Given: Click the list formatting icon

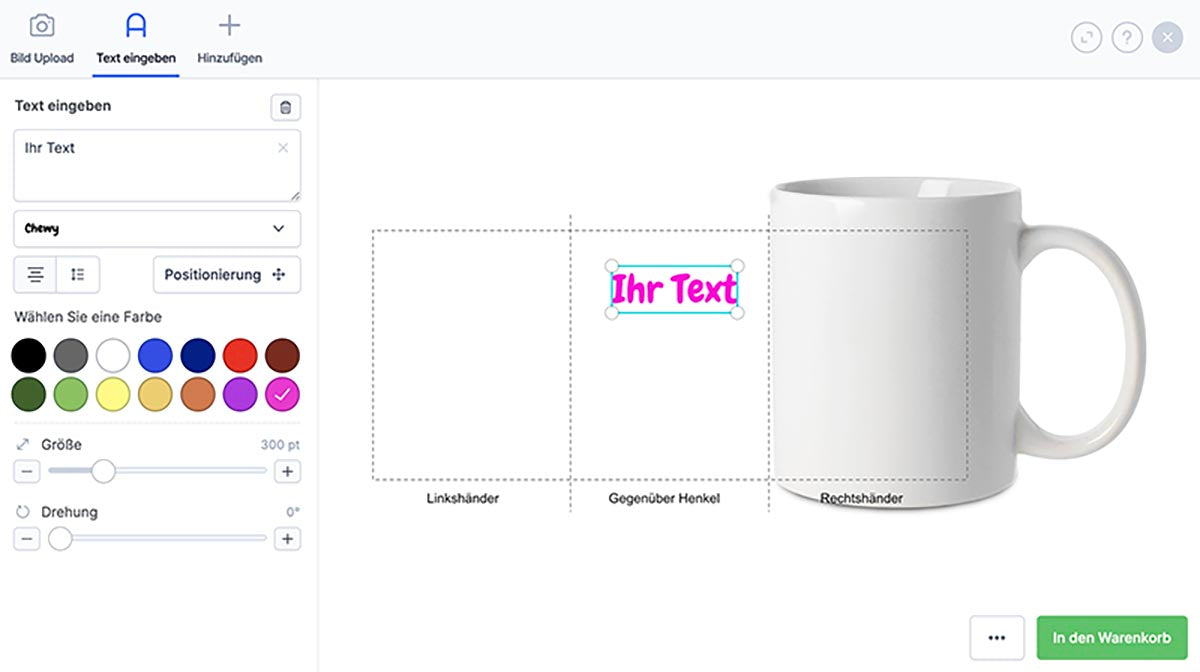Looking at the screenshot, I should (x=78, y=274).
